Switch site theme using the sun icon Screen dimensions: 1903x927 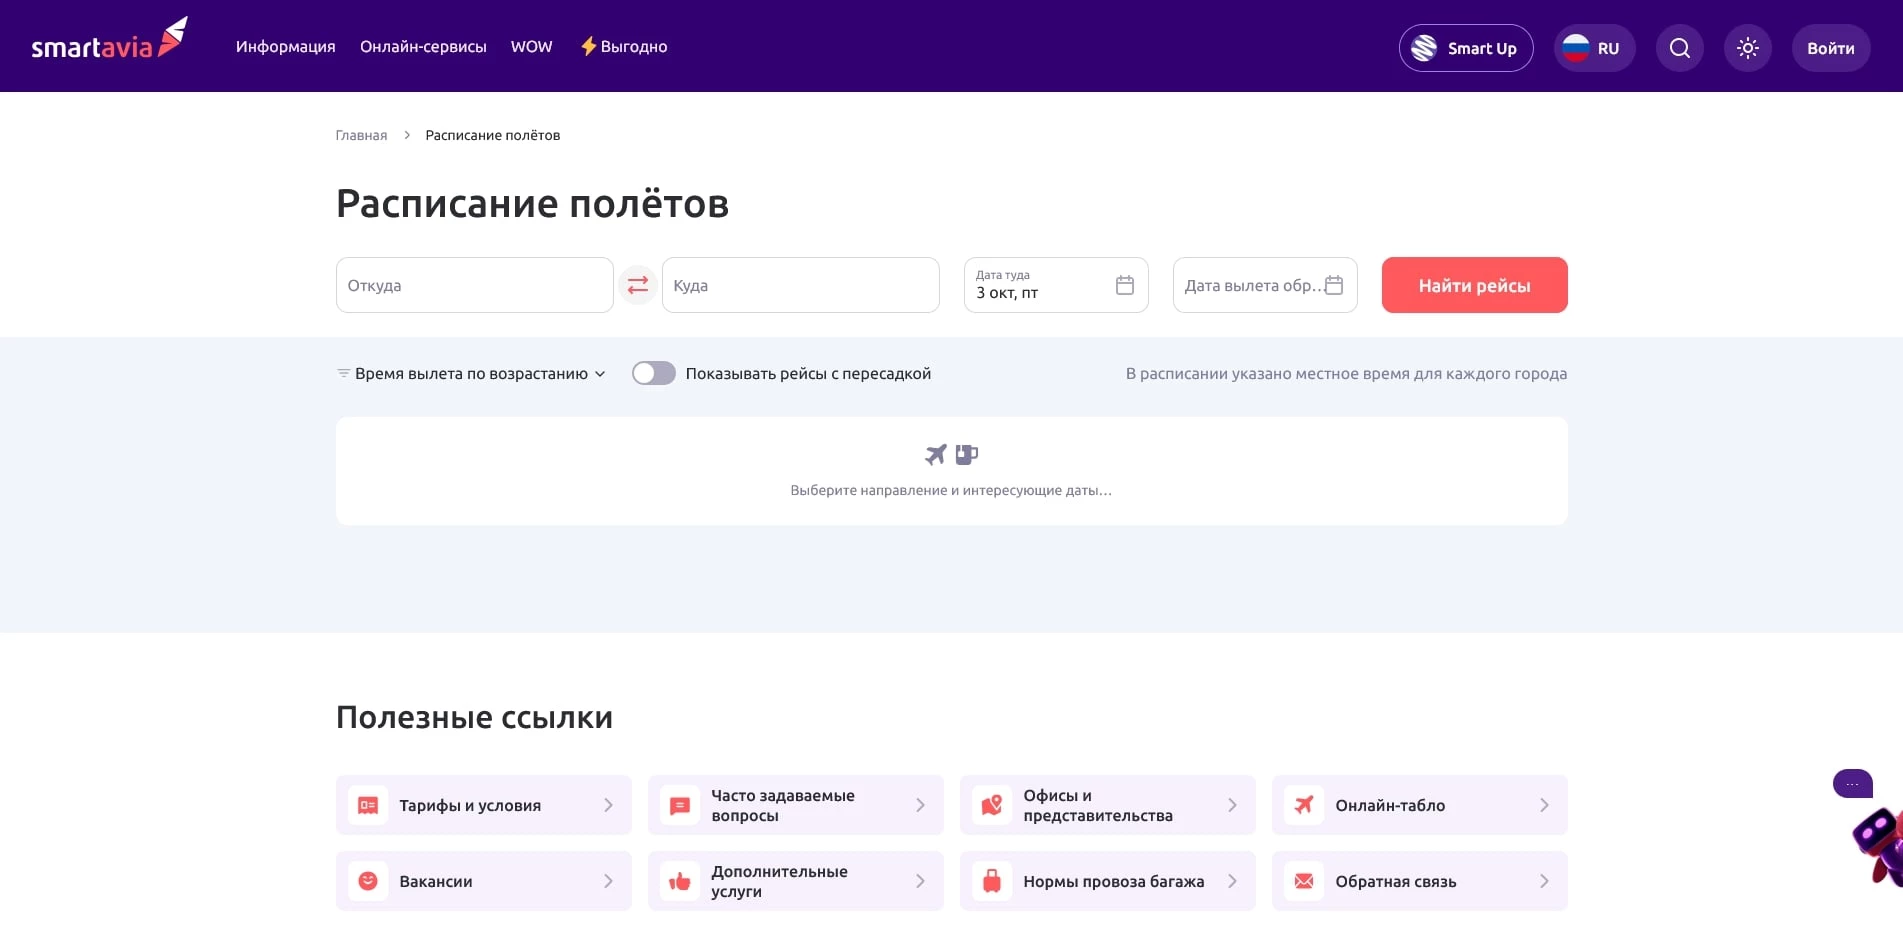pyautogui.click(x=1747, y=47)
